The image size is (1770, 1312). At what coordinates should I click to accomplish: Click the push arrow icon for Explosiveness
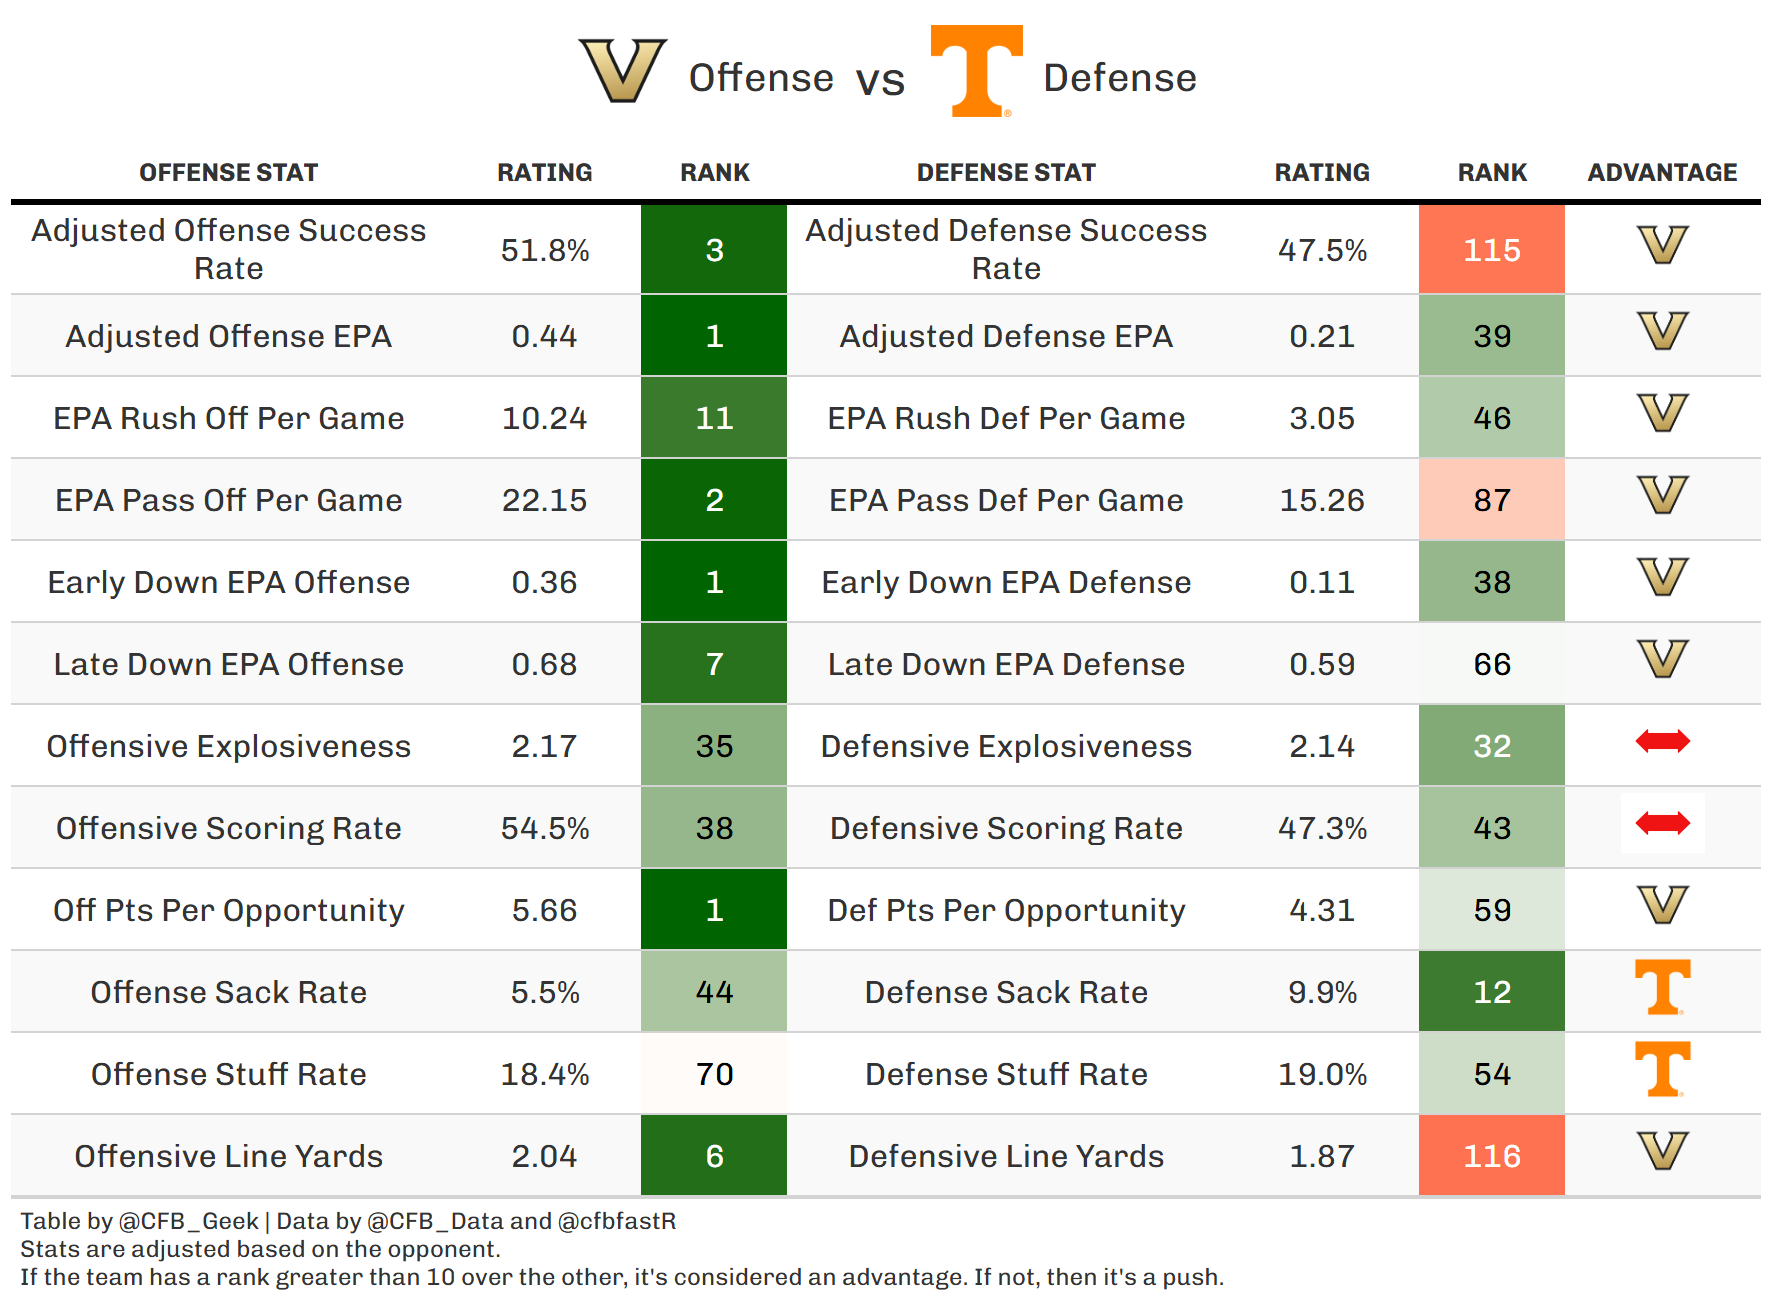pyautogui.click(x=1662, y=741)
